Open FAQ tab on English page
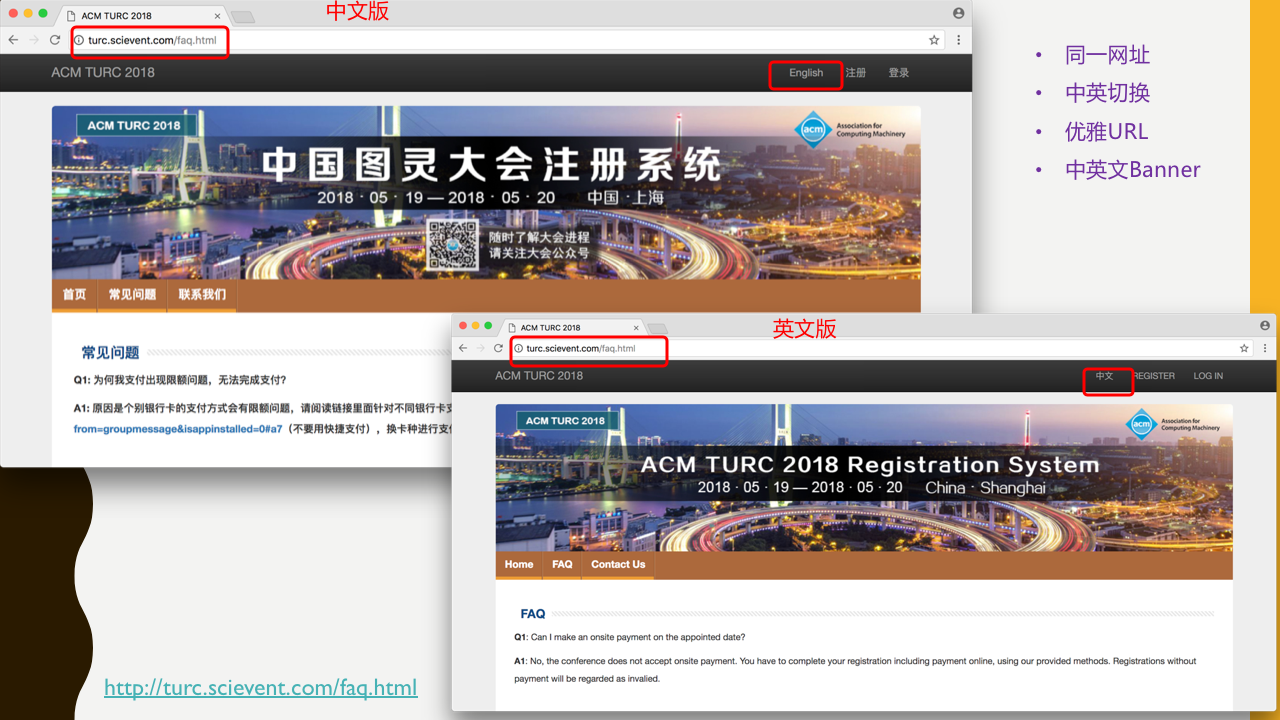1280x720 pixels. coord(562,564)
